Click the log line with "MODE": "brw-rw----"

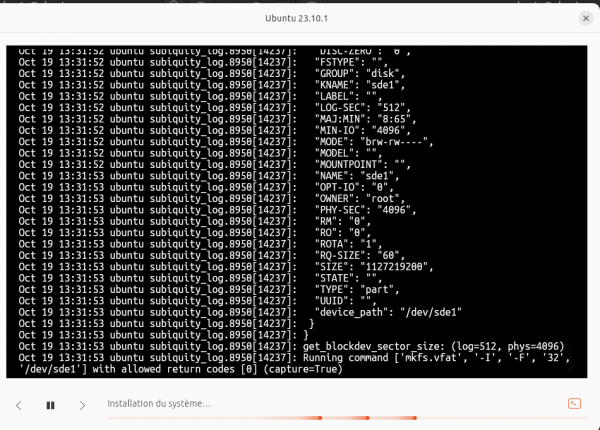[x=226, y=142]
